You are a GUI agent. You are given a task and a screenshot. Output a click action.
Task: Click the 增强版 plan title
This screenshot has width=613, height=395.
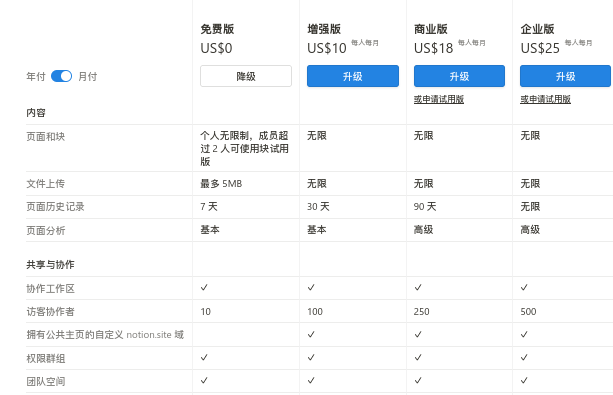324,29
